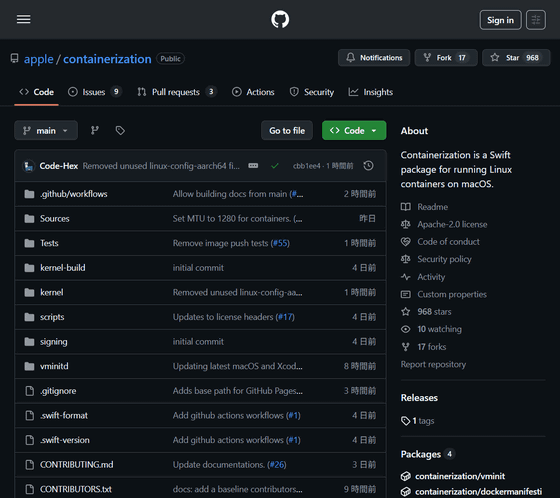560x498 pixels.
Task: Open the tags icon next to branches
Action: pyautogui.click(x=120, y=130)
